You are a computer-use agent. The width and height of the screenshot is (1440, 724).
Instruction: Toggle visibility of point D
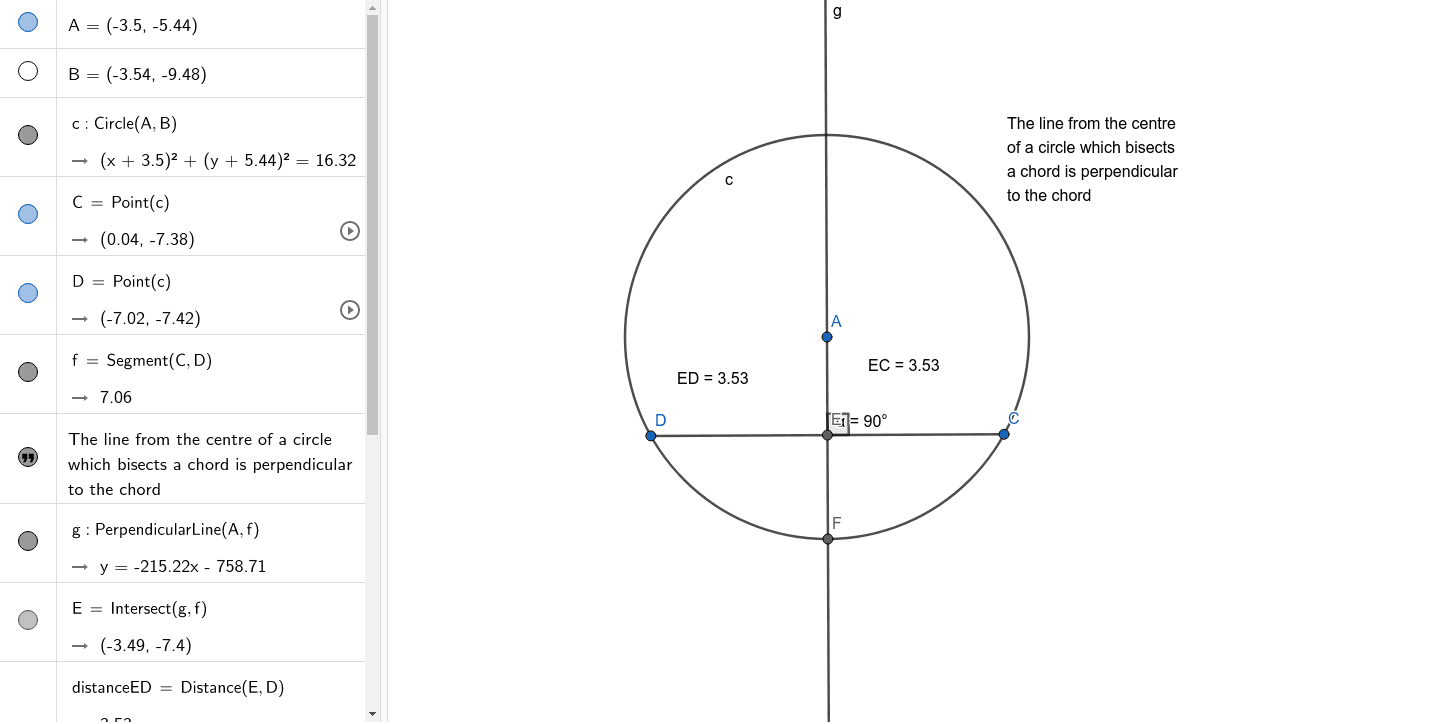pyautogui.click(x=28, y=293)
